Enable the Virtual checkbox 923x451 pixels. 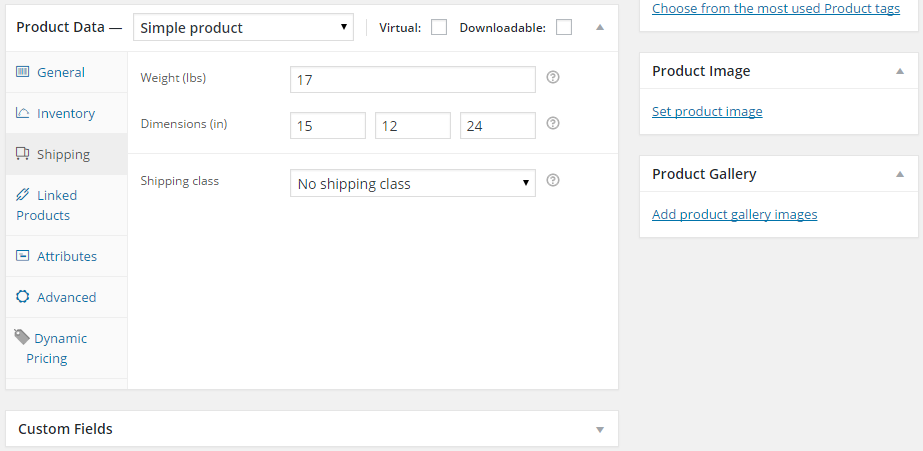[x=439, y=27]
